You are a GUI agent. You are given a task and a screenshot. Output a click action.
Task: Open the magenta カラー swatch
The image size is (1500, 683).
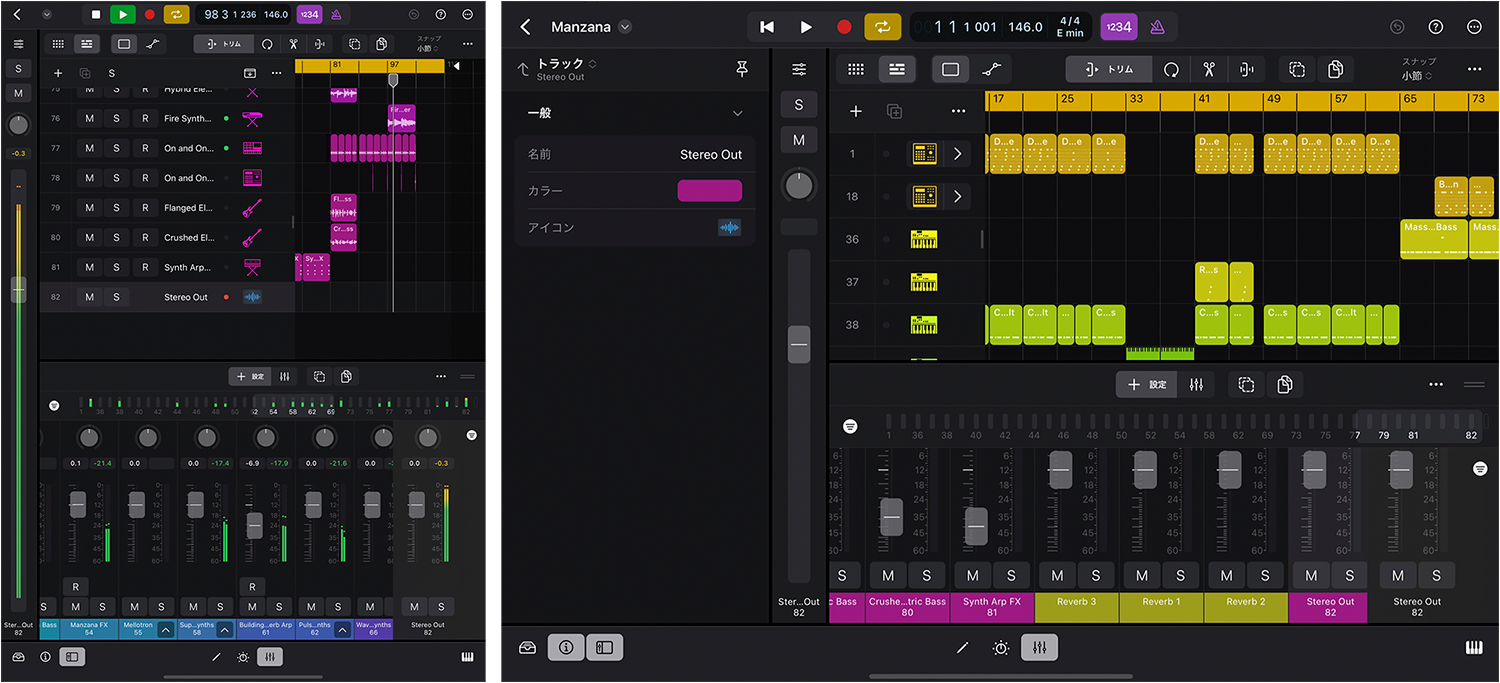[709, 191]
